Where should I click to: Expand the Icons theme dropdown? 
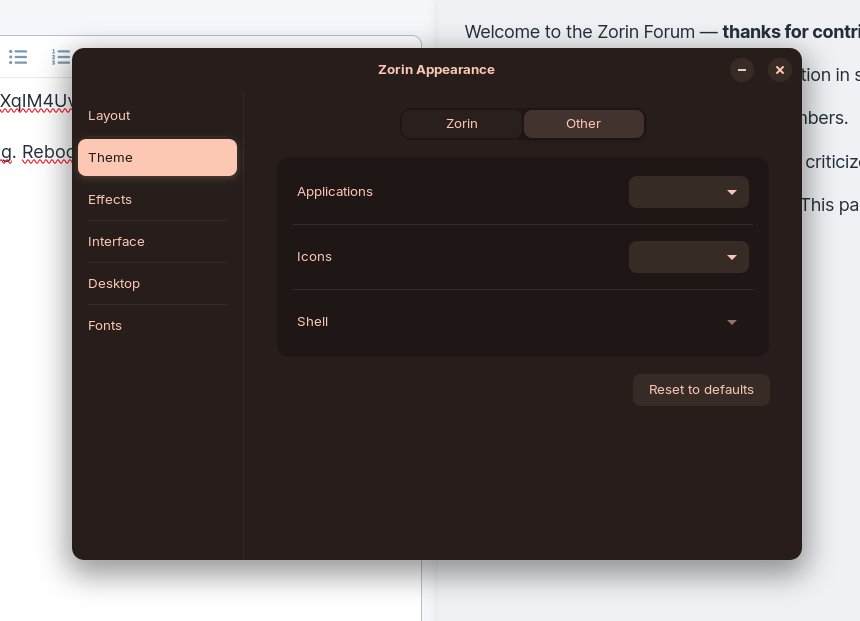click(x=689, y=257)
